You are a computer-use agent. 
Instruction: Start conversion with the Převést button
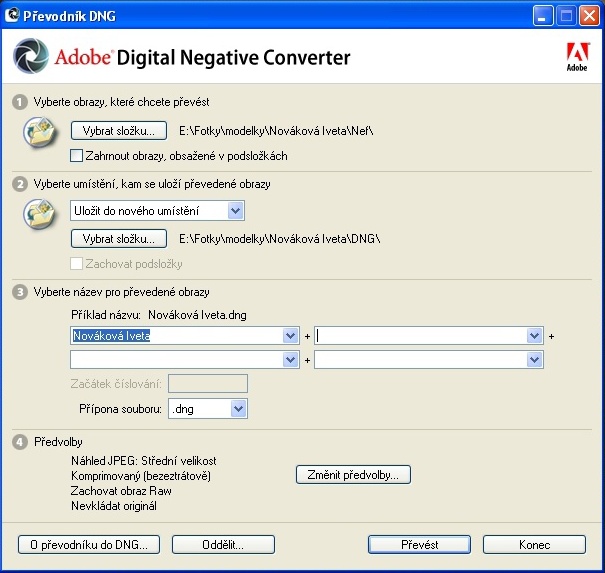coord(418,544)
